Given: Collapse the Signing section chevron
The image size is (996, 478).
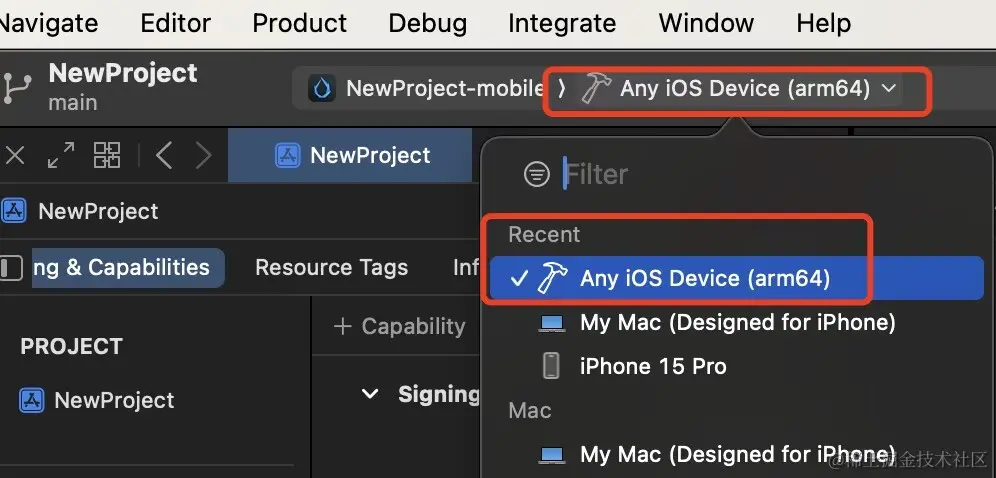Looking at the screenshot, I should point(370,394).
